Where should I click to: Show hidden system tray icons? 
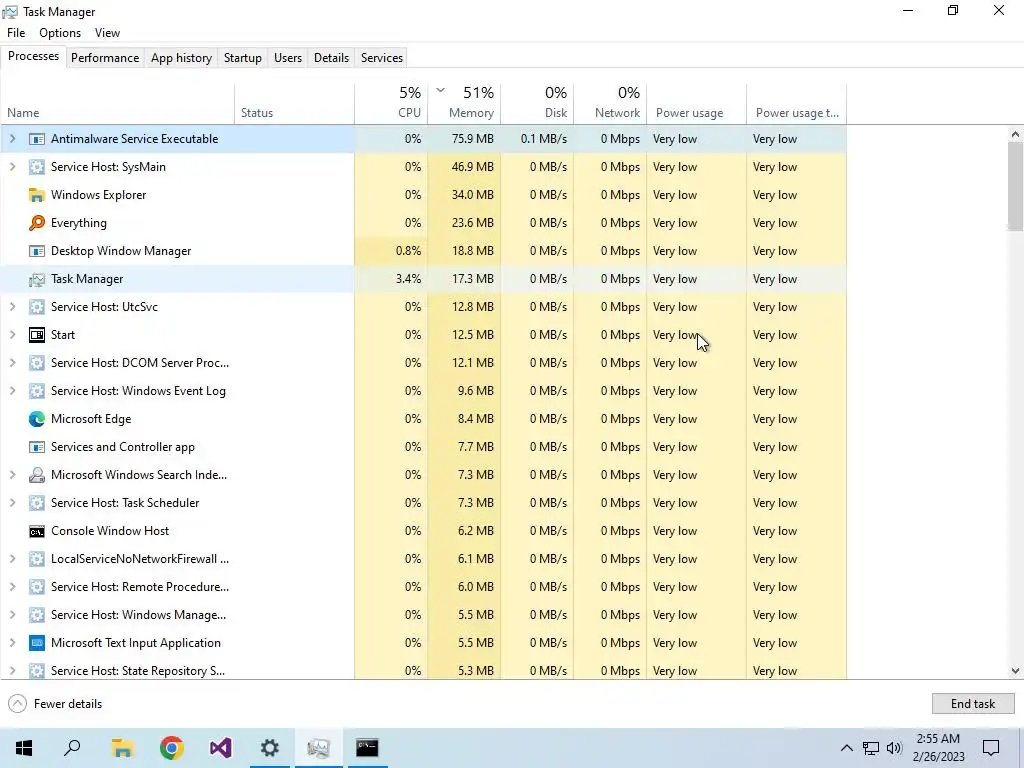pos(846,748)
